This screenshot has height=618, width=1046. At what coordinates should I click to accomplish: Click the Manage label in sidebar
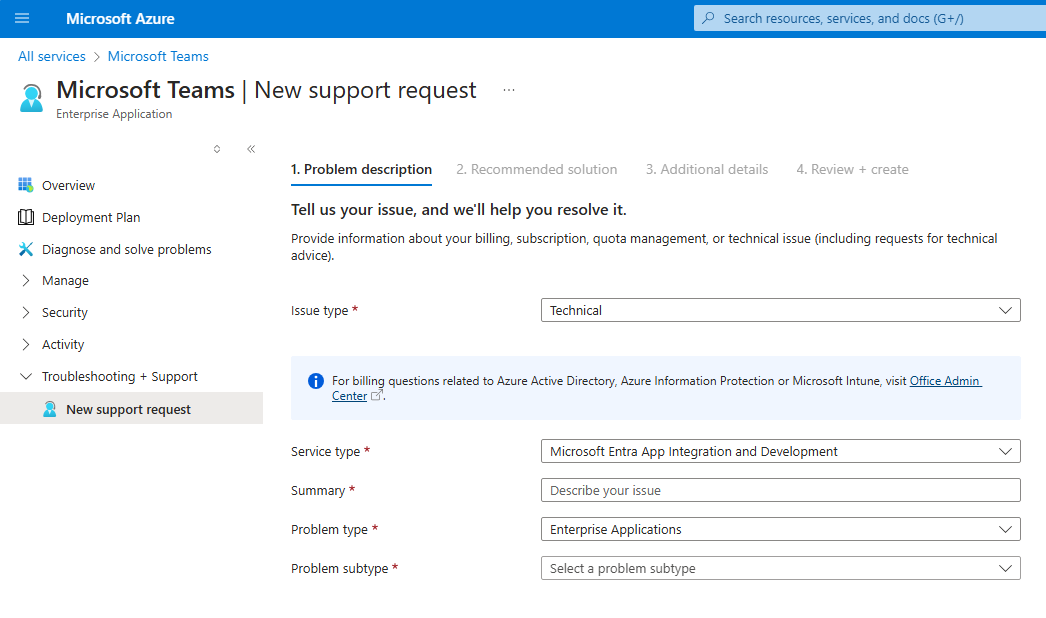click(65, 280)
